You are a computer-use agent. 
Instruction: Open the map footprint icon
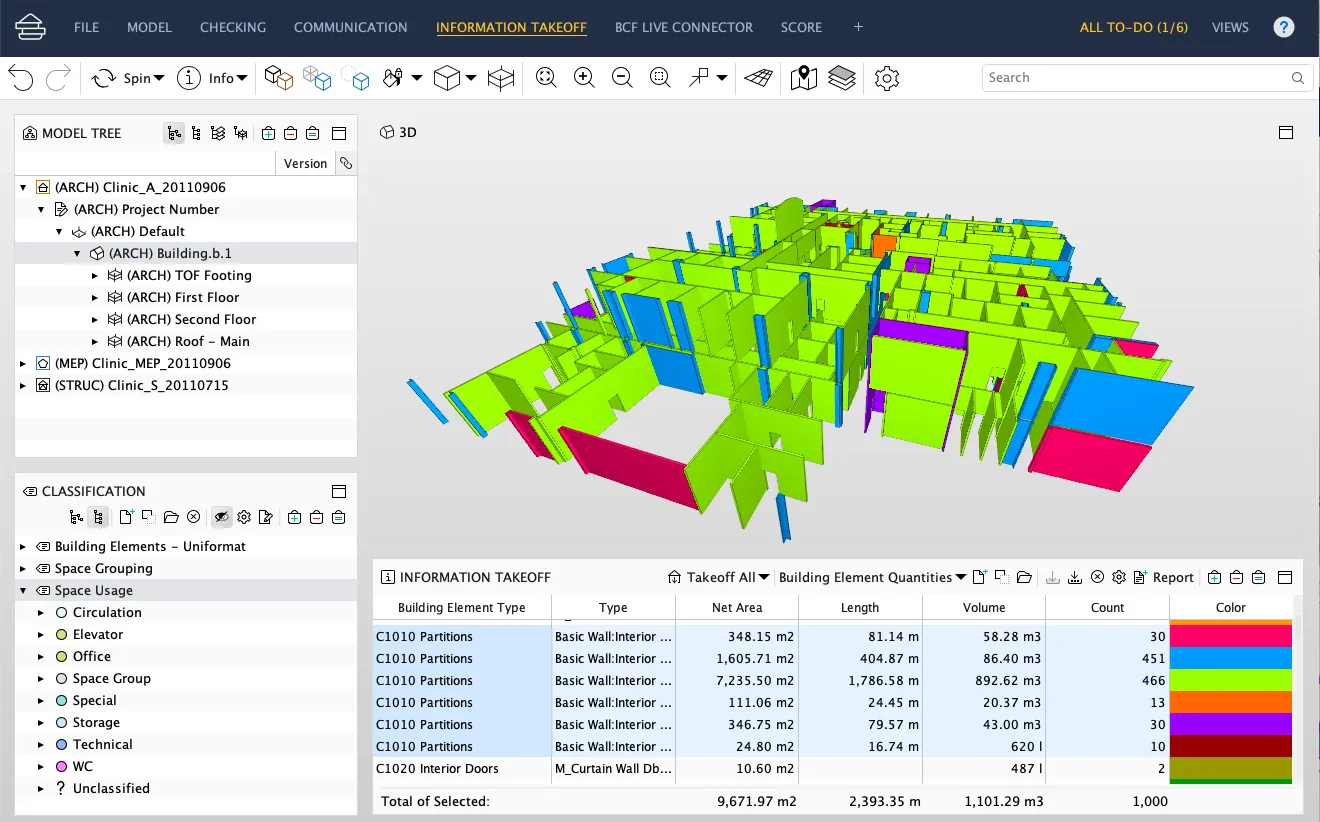804,78
